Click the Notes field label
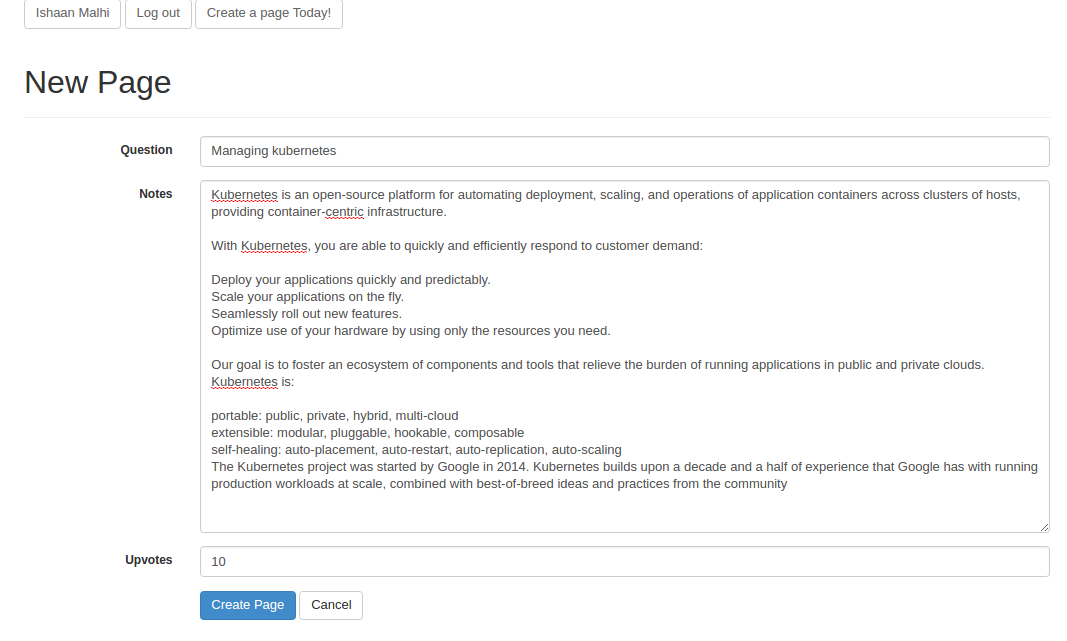The height and width of the screenshot is (641, 1067). (x=155, y=194)
